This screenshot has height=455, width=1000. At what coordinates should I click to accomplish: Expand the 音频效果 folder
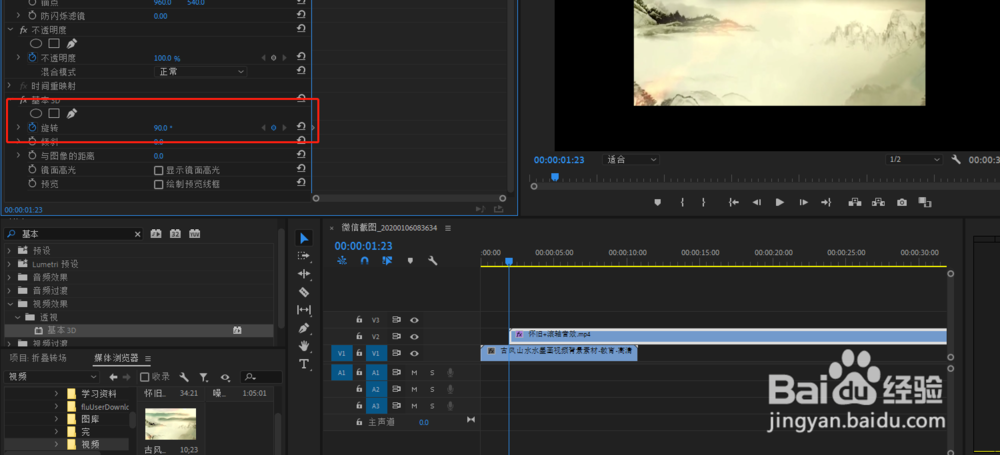[x=9, y=278]
